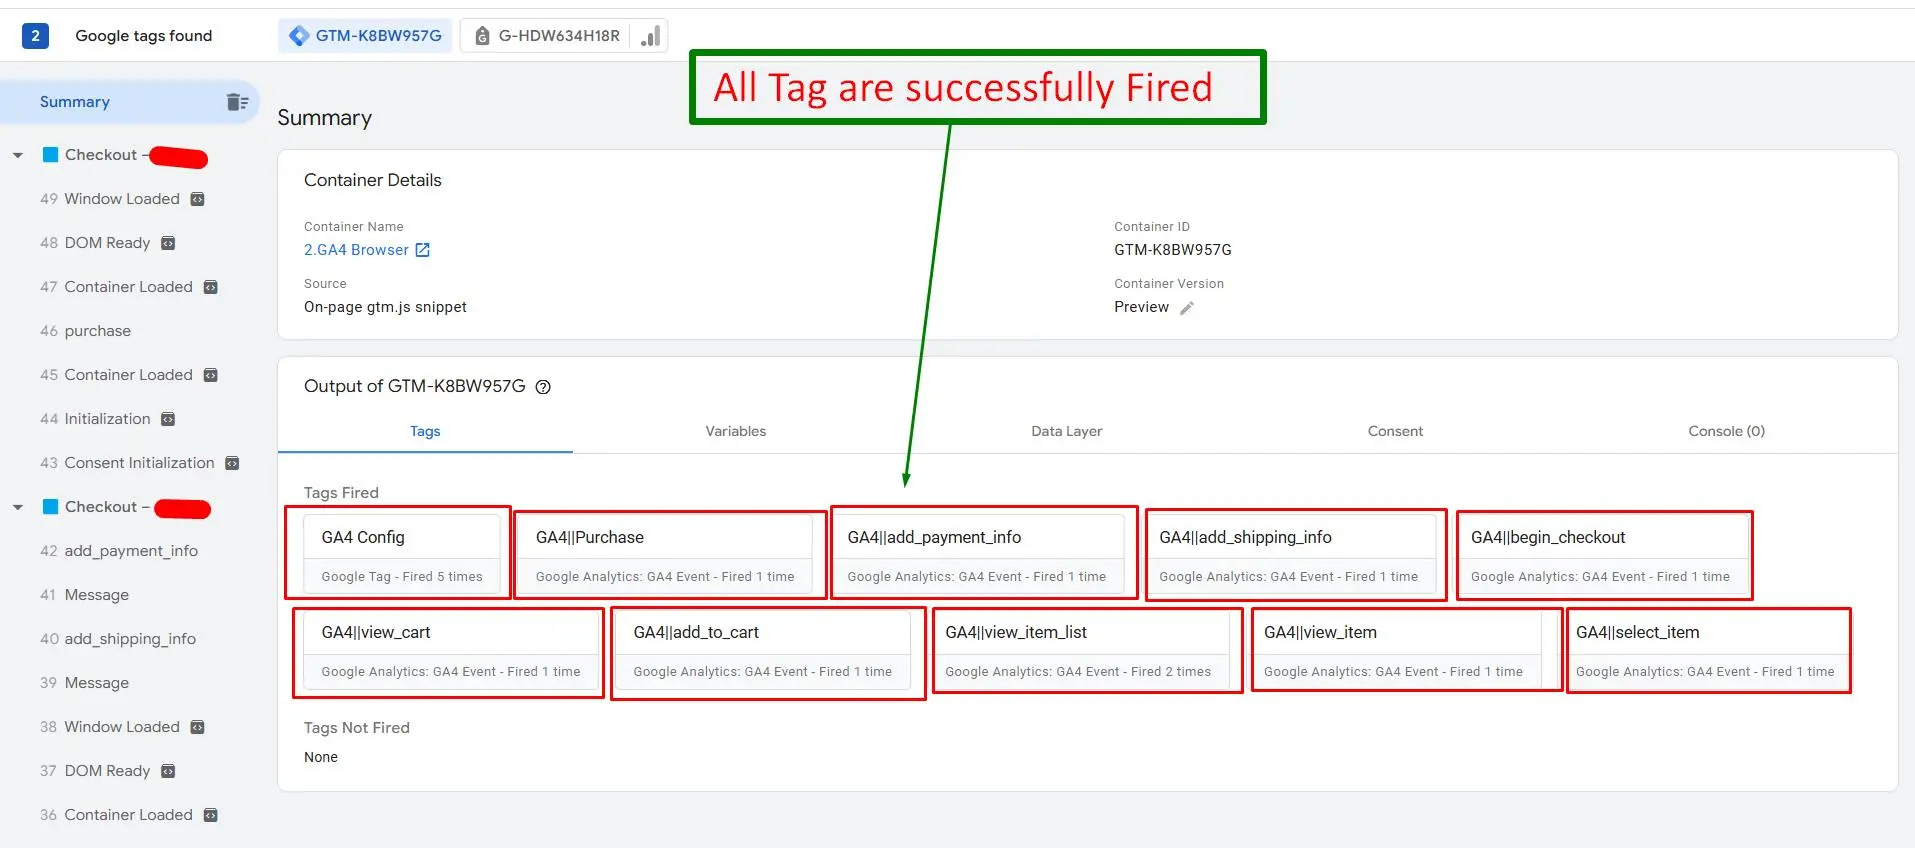Image resolution: width=1915 pixels, height=848 pixels.
Task: Click the API icon next to 38 Window Loaded
Action: pos(197,727)
